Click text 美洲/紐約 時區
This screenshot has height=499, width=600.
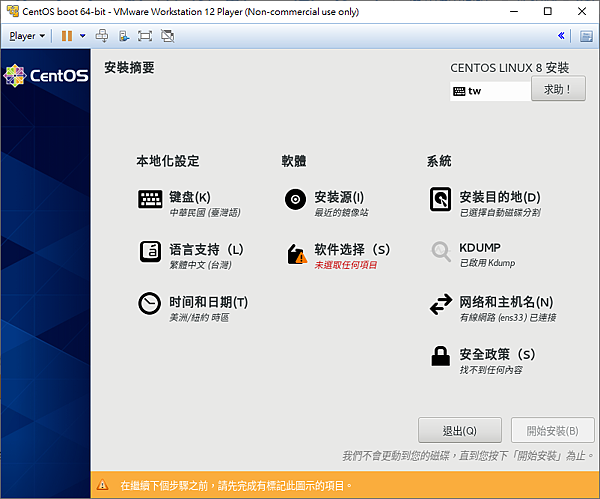coord(199,317)
